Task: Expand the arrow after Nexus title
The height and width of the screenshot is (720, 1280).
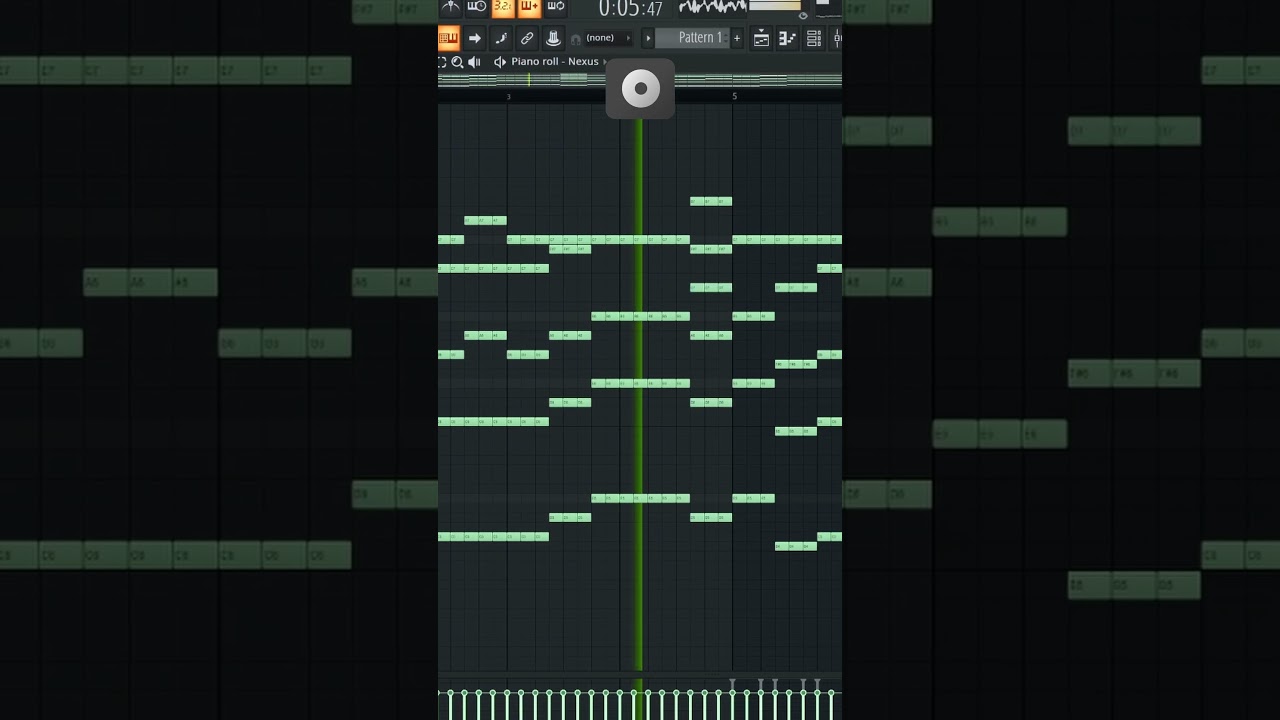Action: coord(605,62)
